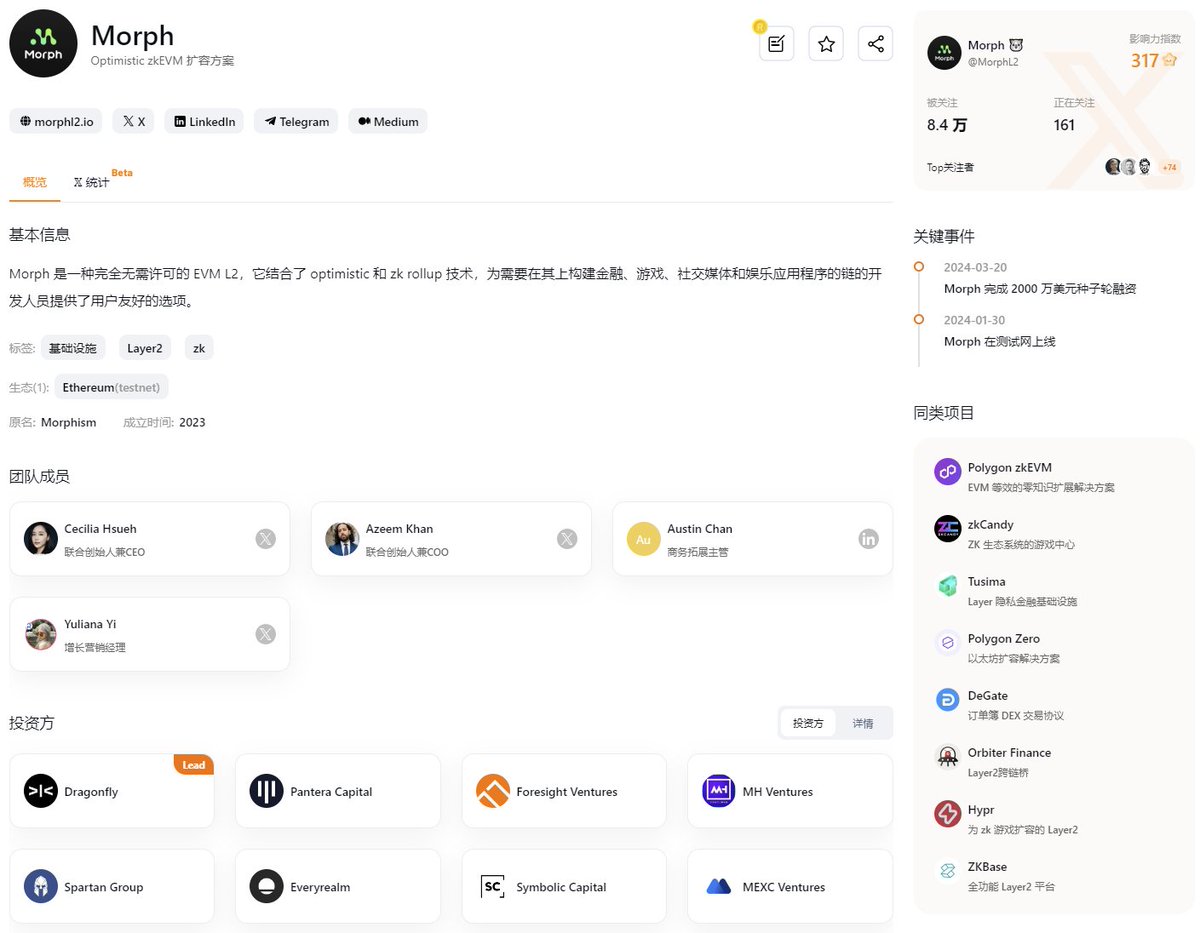Screen dimensions: 1200x933
Task: Open the X social link chip
Action: (134, 121)
